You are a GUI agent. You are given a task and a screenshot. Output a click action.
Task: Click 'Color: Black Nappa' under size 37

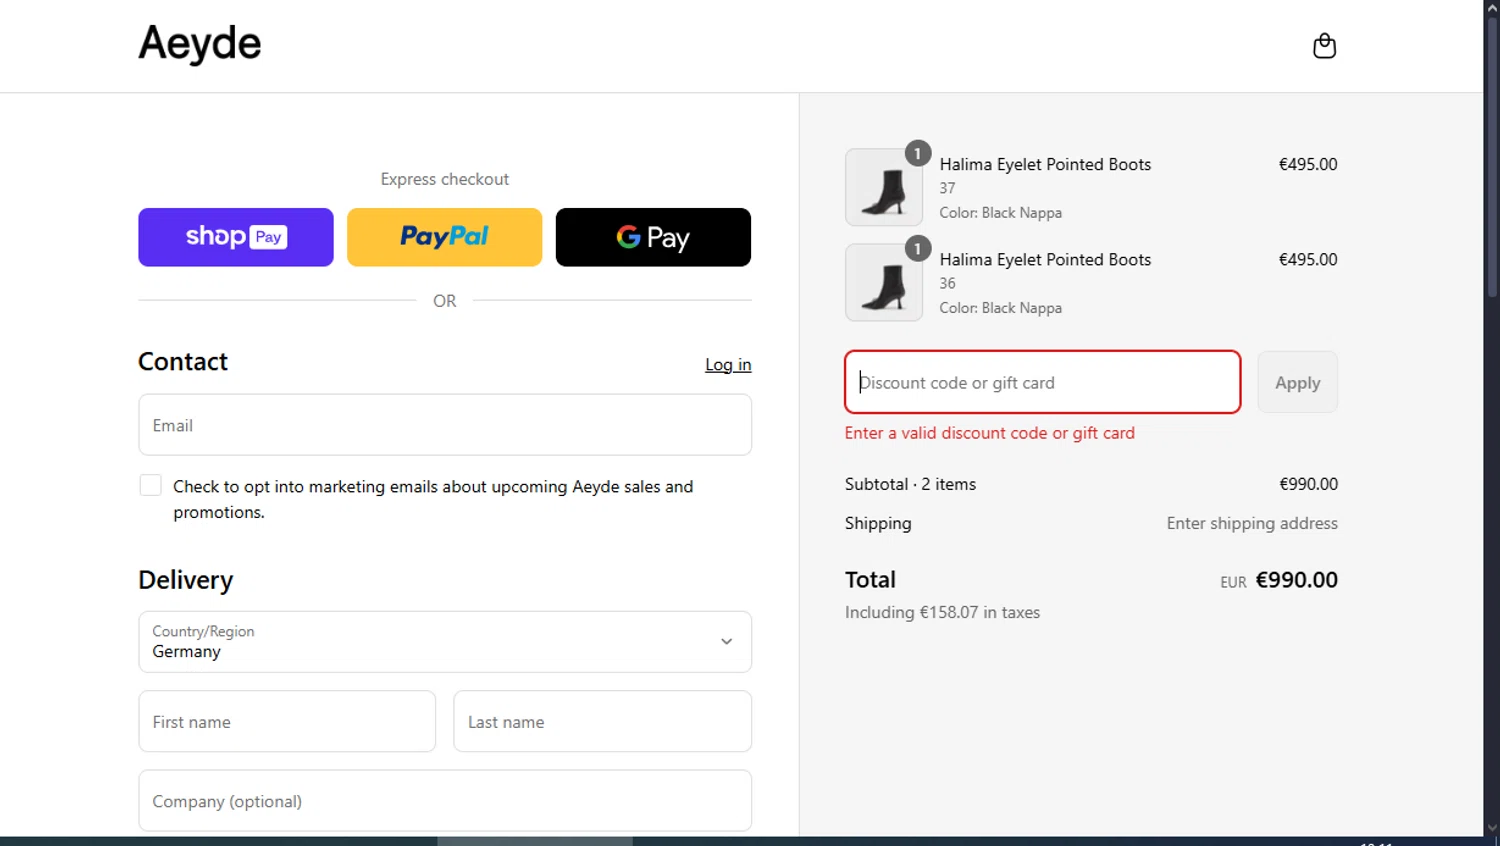(1000, 213)
